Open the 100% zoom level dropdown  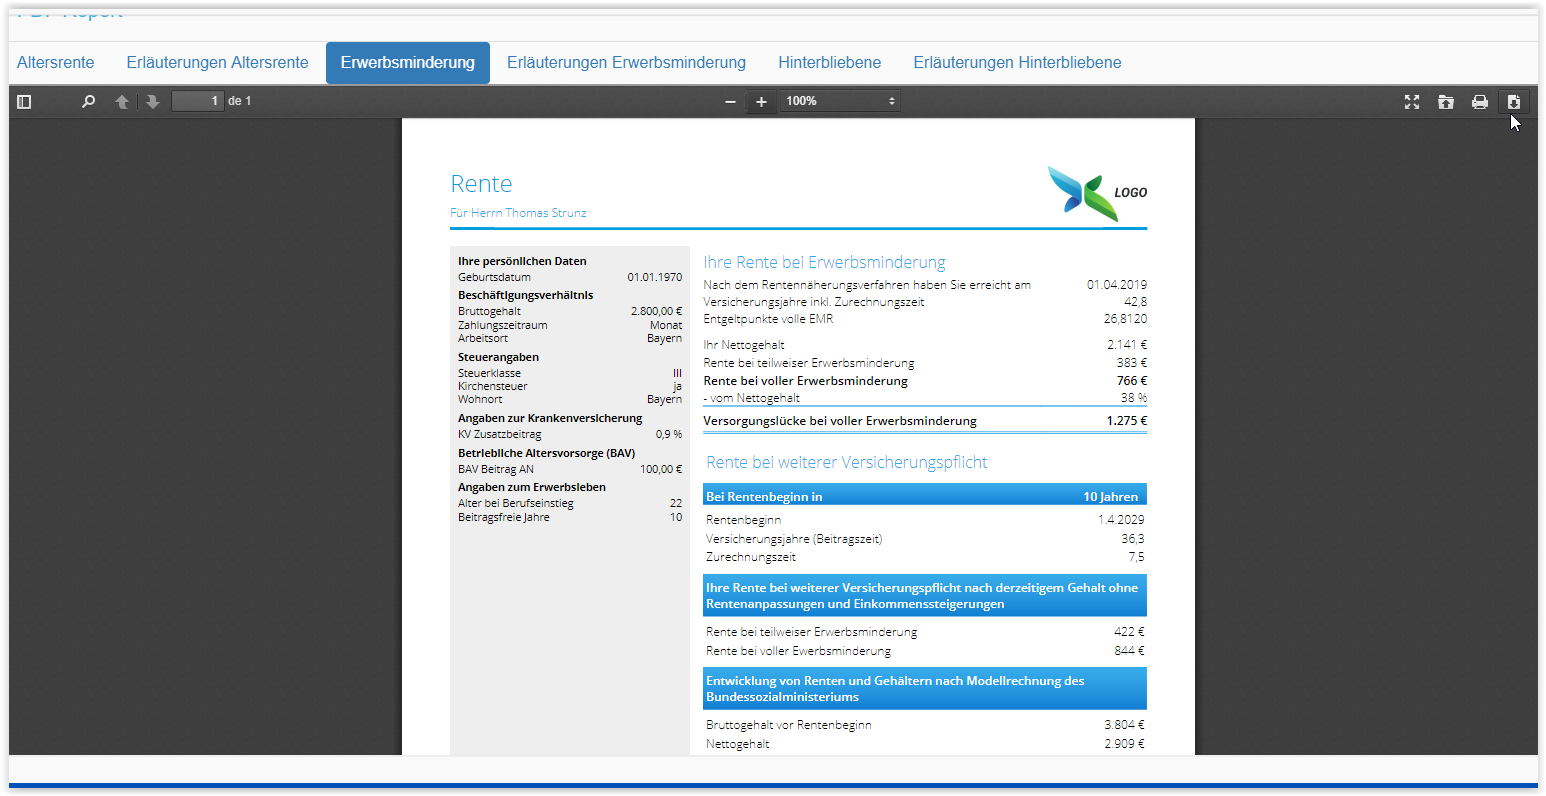click(x=840, y=101)
